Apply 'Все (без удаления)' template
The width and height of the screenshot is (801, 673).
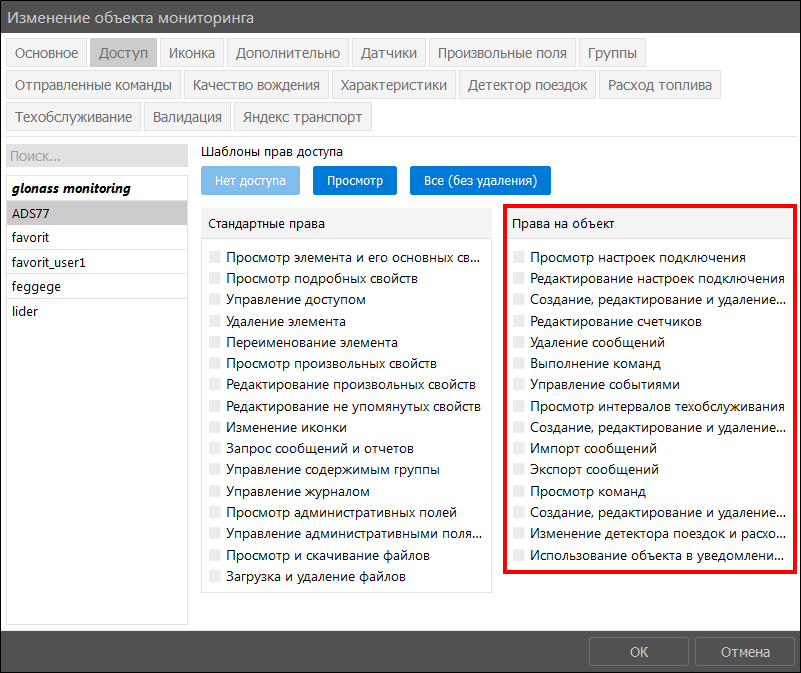click(x=480, y=180)
